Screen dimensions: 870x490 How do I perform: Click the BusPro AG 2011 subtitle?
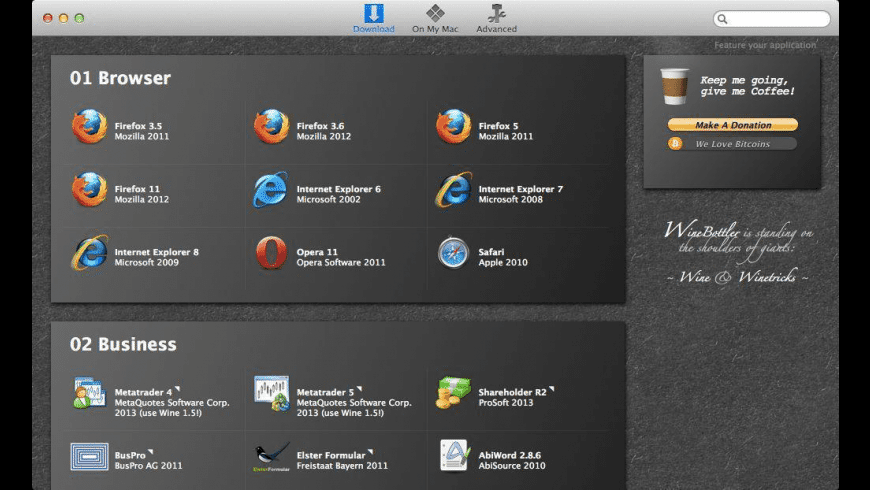click(148, 466)
